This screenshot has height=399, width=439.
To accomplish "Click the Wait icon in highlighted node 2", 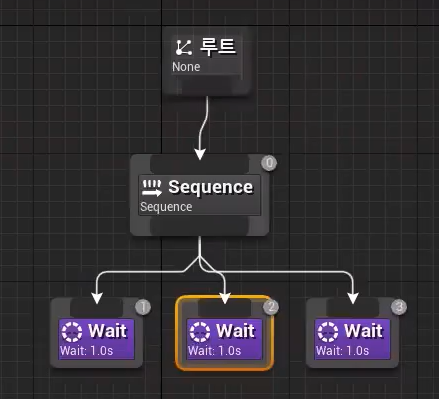I will (200, 332).
